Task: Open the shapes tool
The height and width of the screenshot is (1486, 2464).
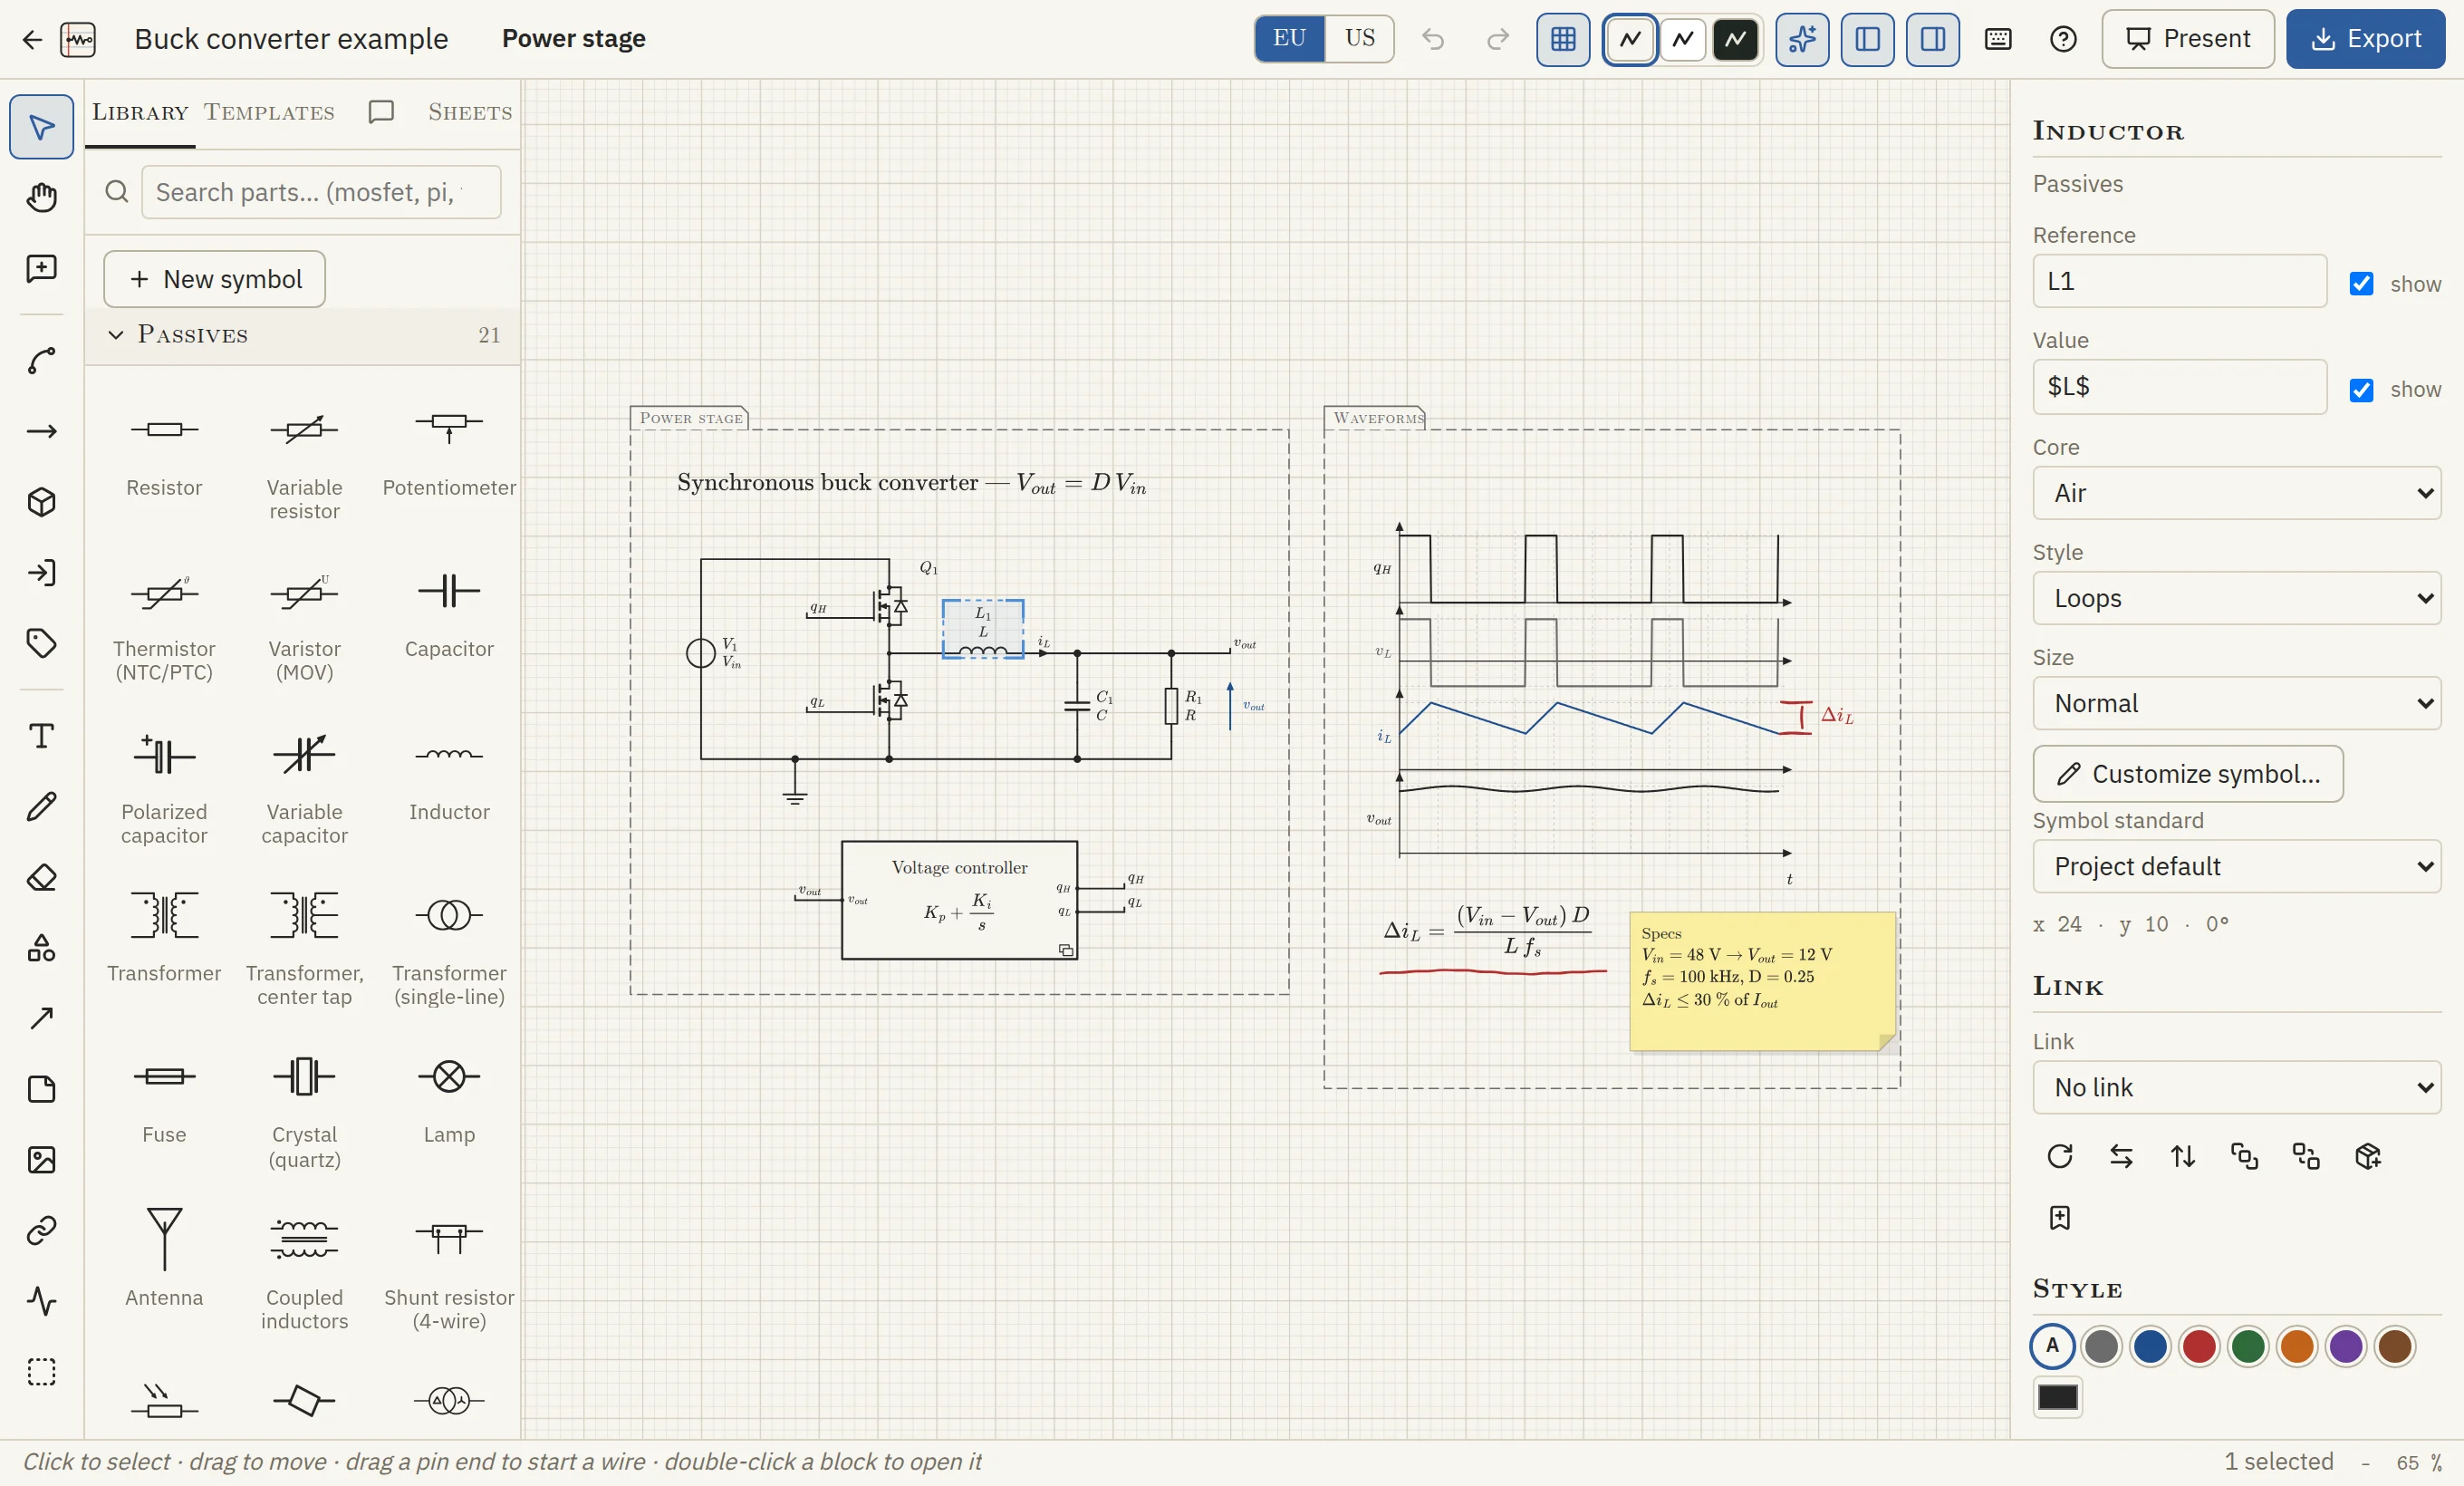Action: (x=41, y=948)
